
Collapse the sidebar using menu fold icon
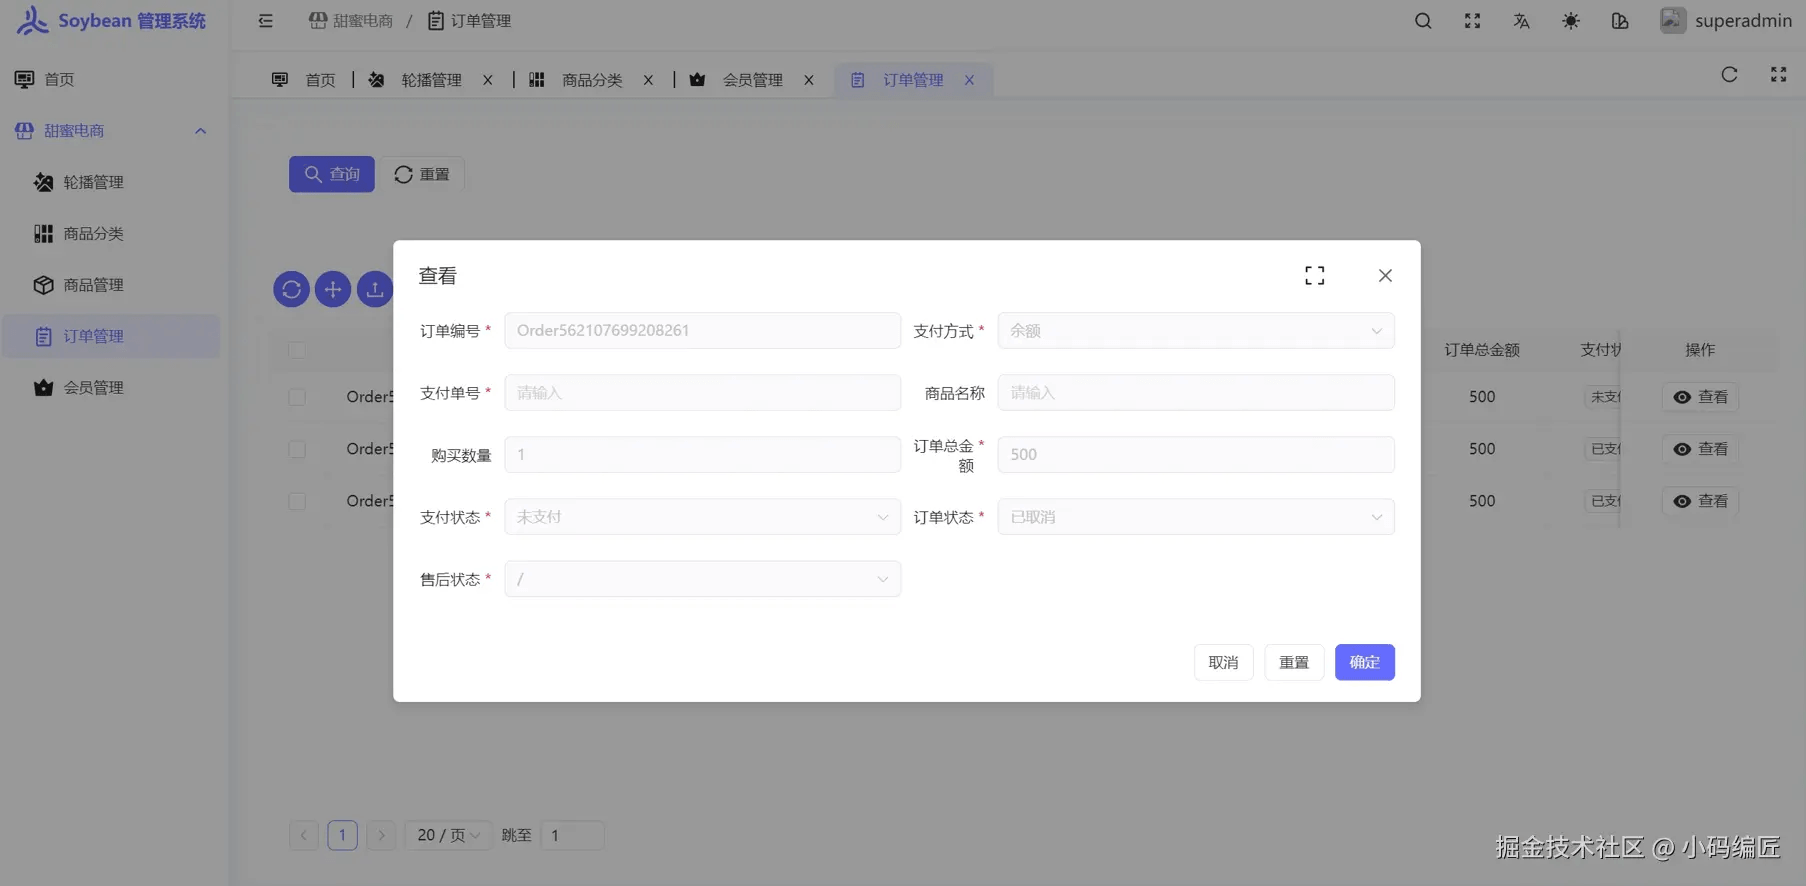tap(265, 21)
